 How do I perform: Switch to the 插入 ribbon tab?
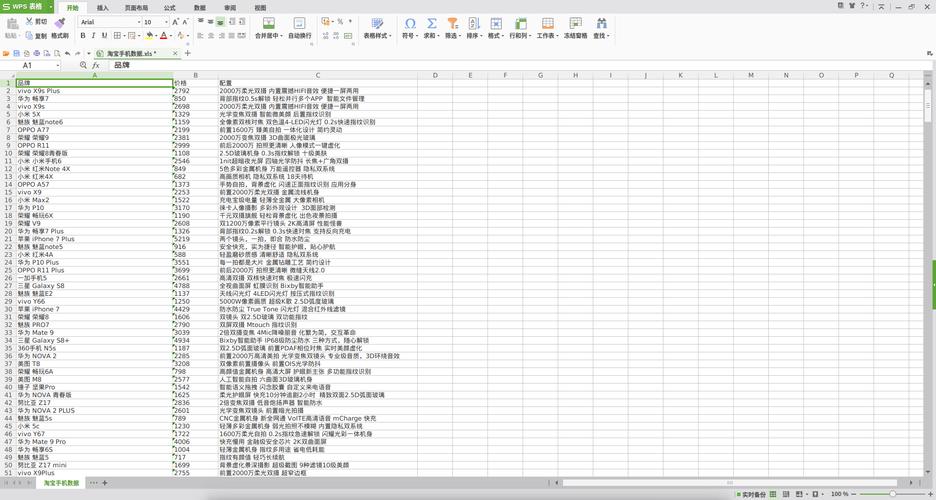click(x=103, y=8)
